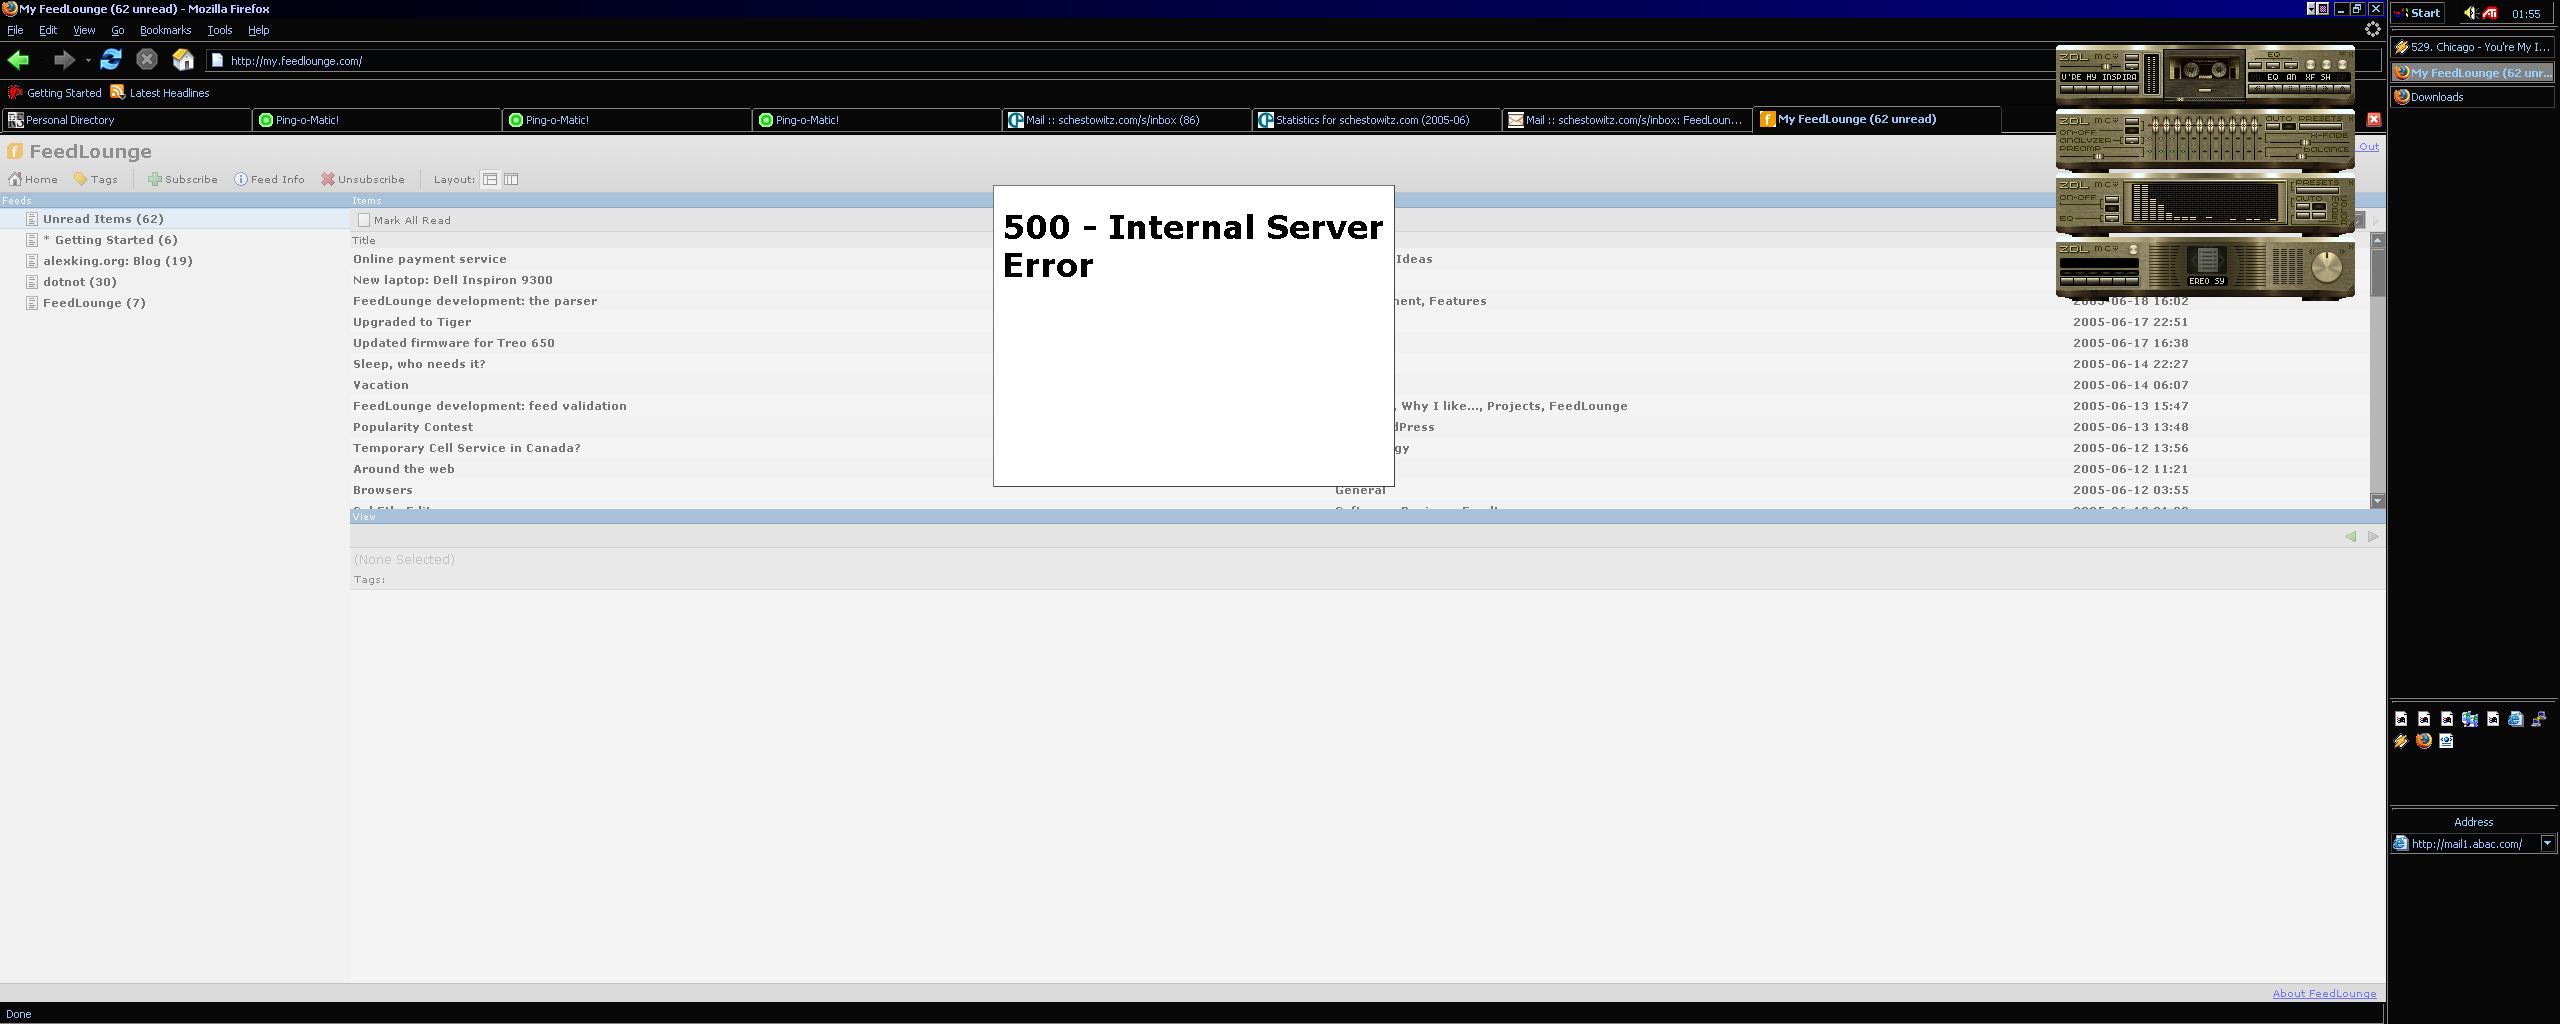Open the View menu

(x=84, y=30)
